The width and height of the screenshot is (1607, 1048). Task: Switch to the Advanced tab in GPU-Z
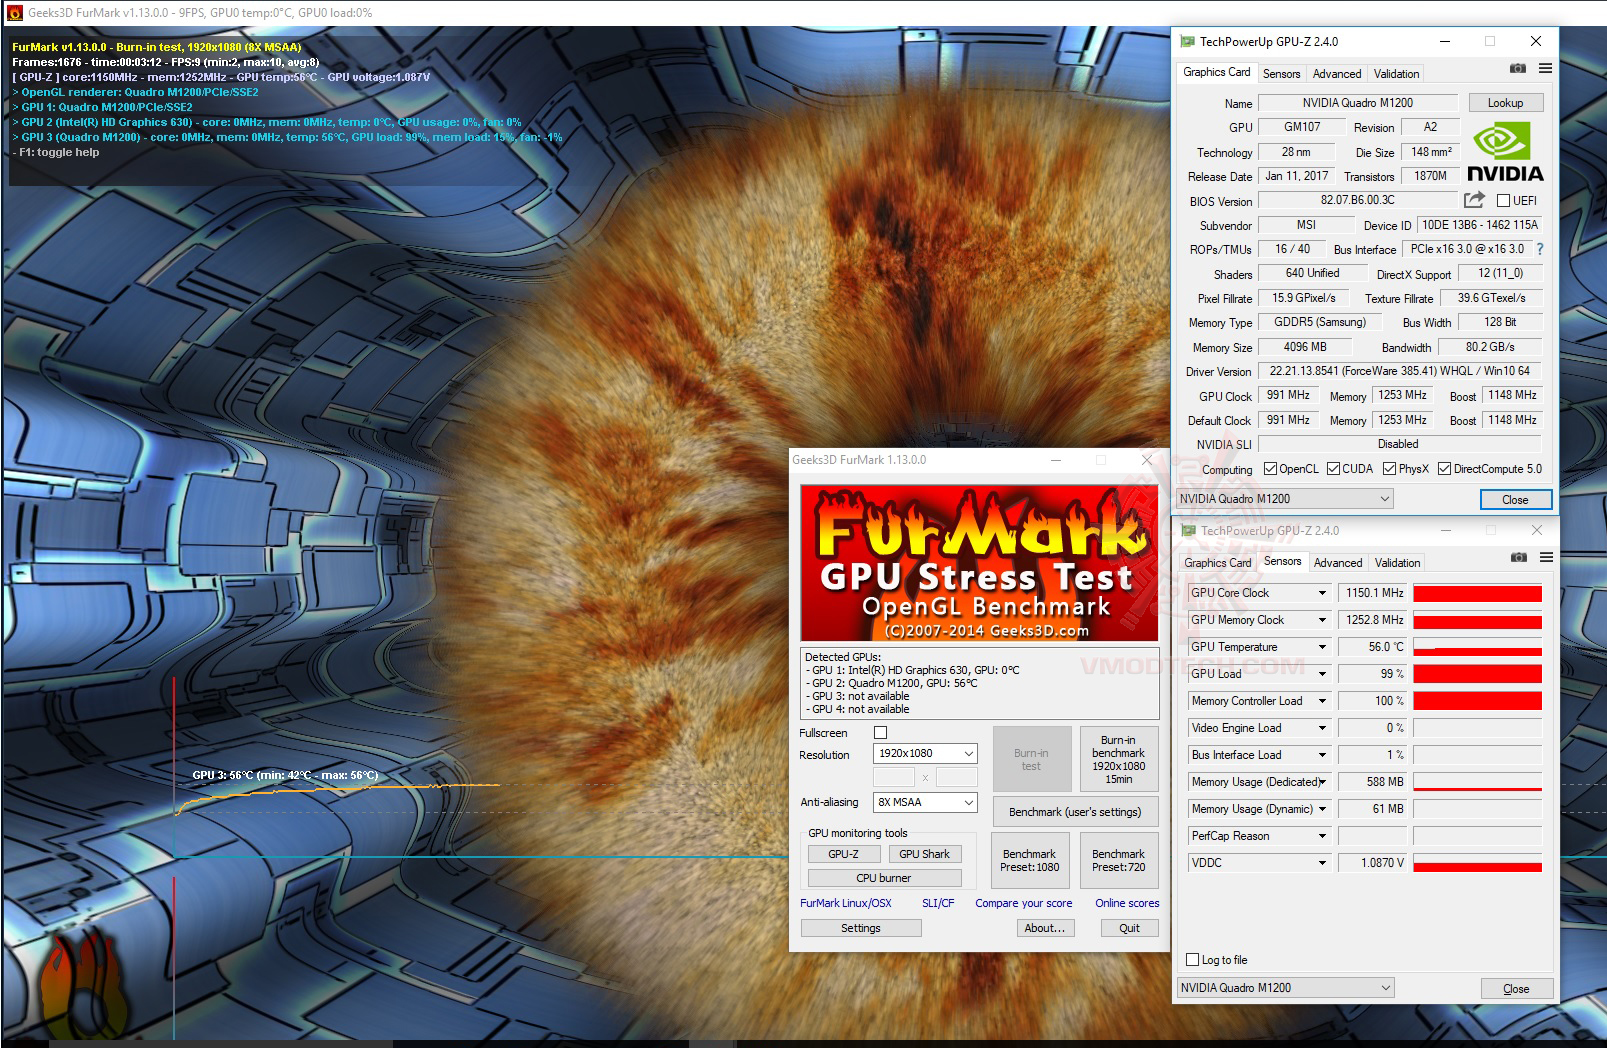[1336, 73]
